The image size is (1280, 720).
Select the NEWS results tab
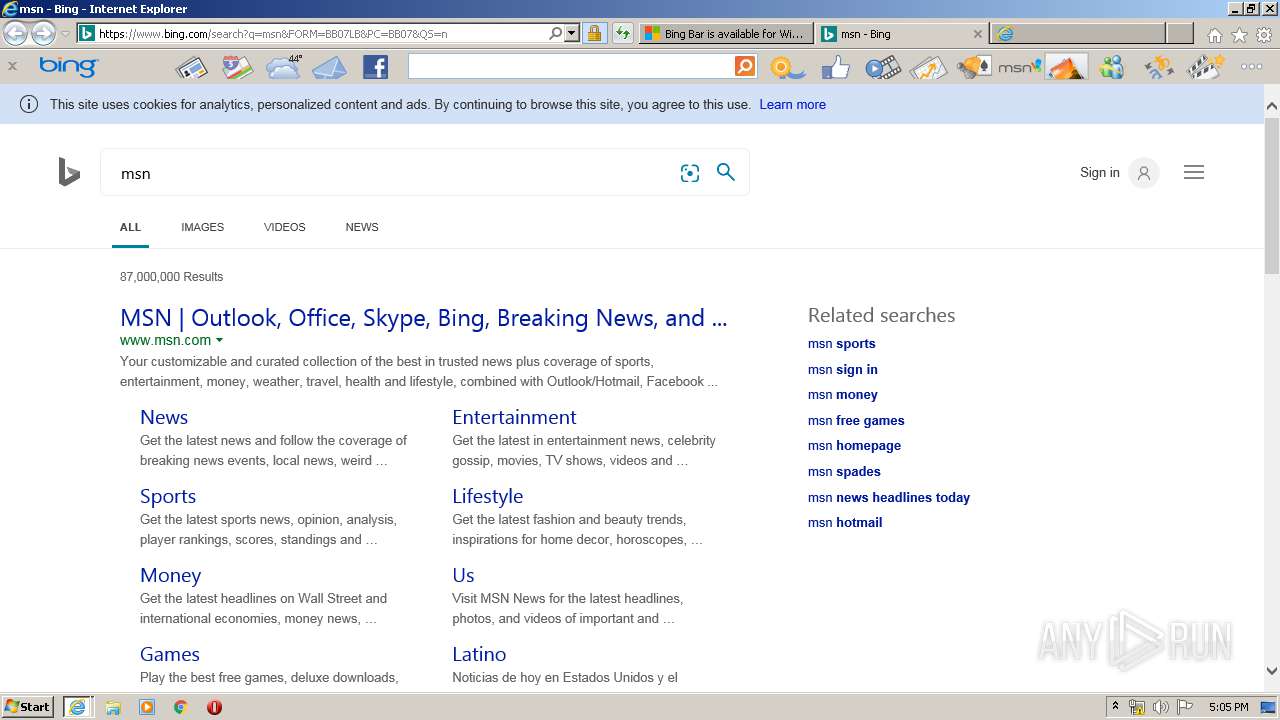pyautogui.click(x=362, y=227)
